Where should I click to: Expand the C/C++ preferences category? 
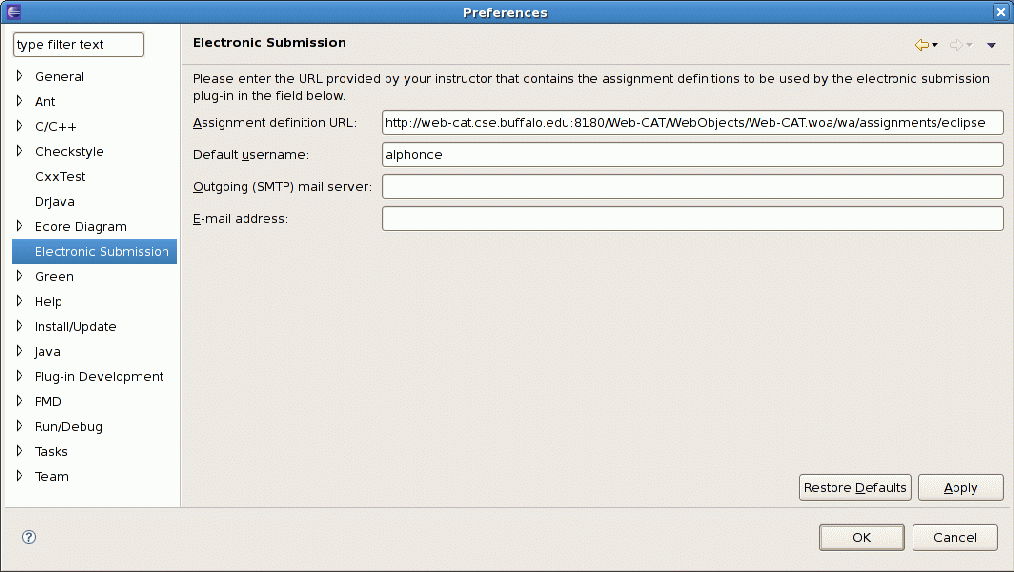point(19,126)
